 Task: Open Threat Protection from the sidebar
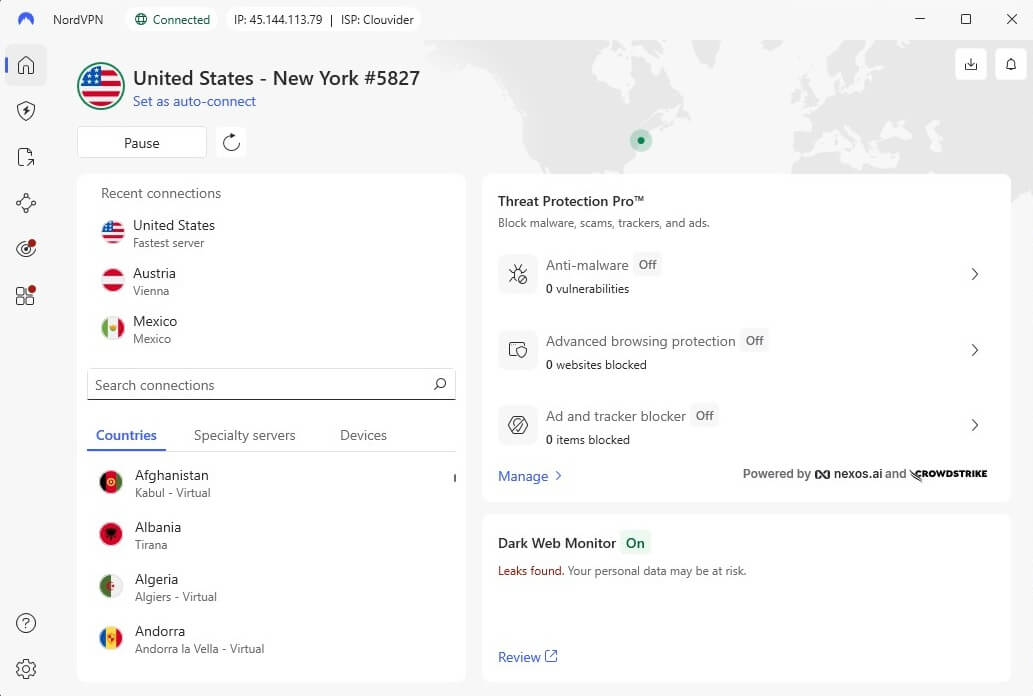[25, 110]
